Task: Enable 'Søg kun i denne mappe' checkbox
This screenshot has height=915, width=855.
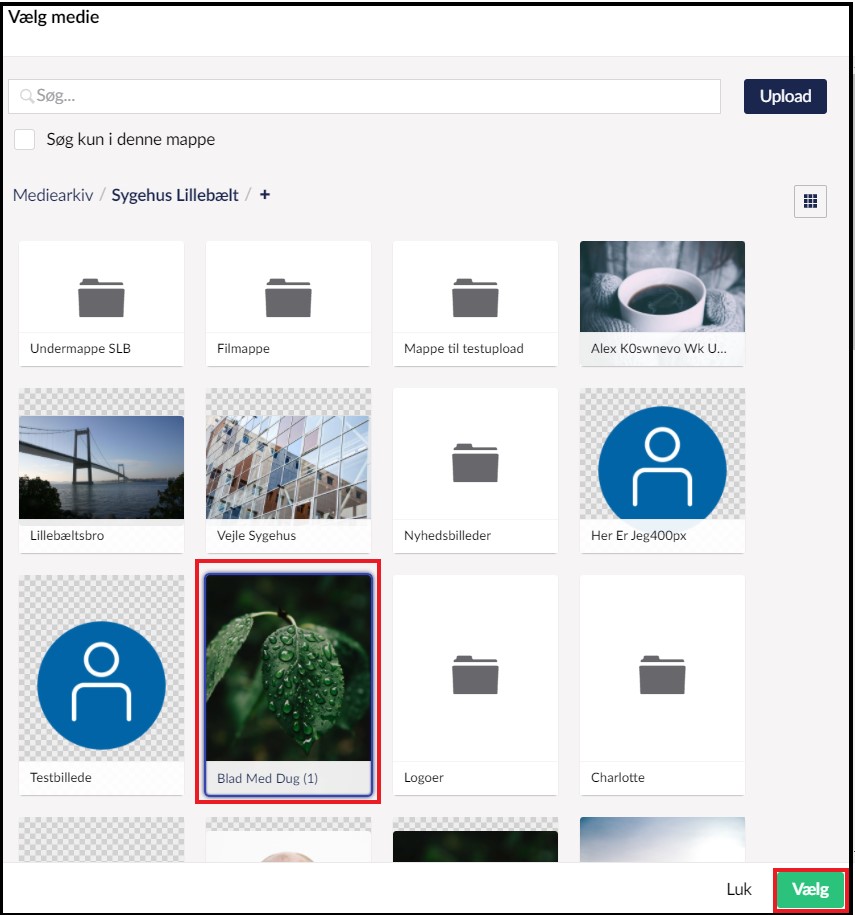Action: 25,139
